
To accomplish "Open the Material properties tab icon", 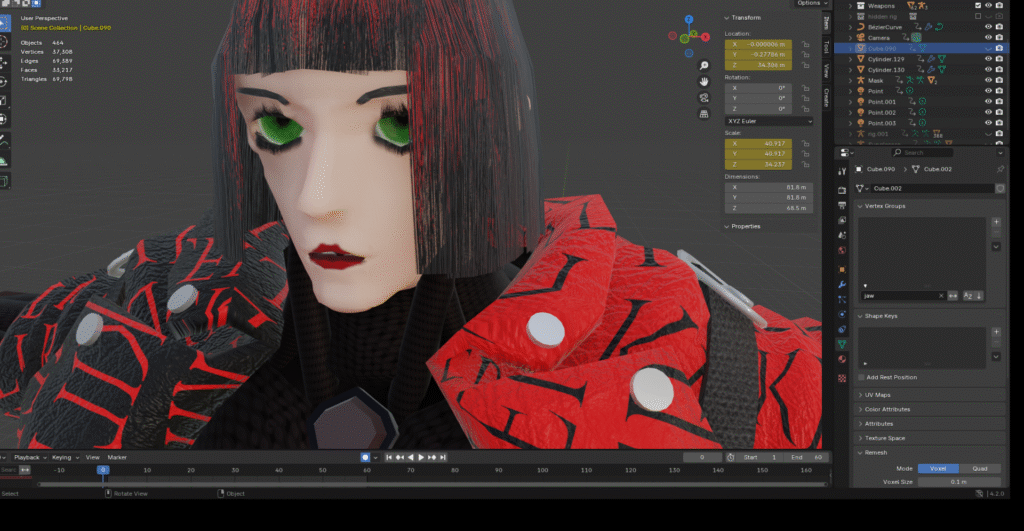I will pyautogui.click(x=842, y=360).
